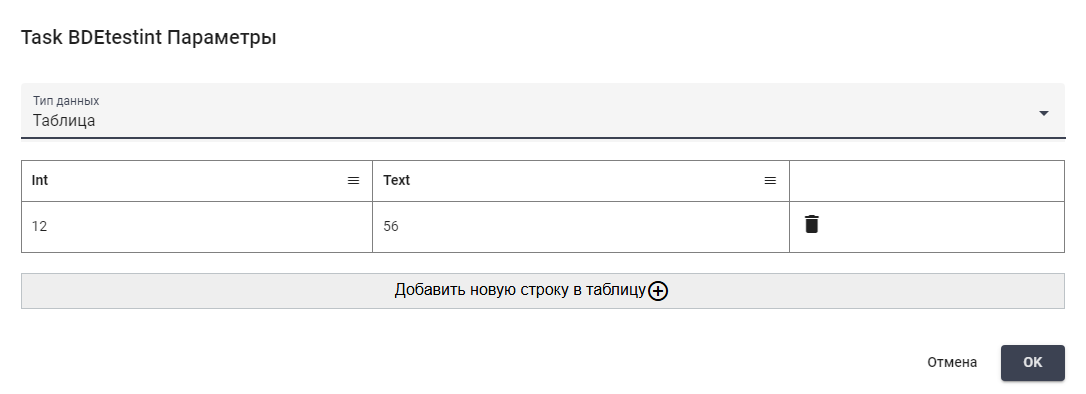Click the empty header of the actions column

(x=927, y=181)
